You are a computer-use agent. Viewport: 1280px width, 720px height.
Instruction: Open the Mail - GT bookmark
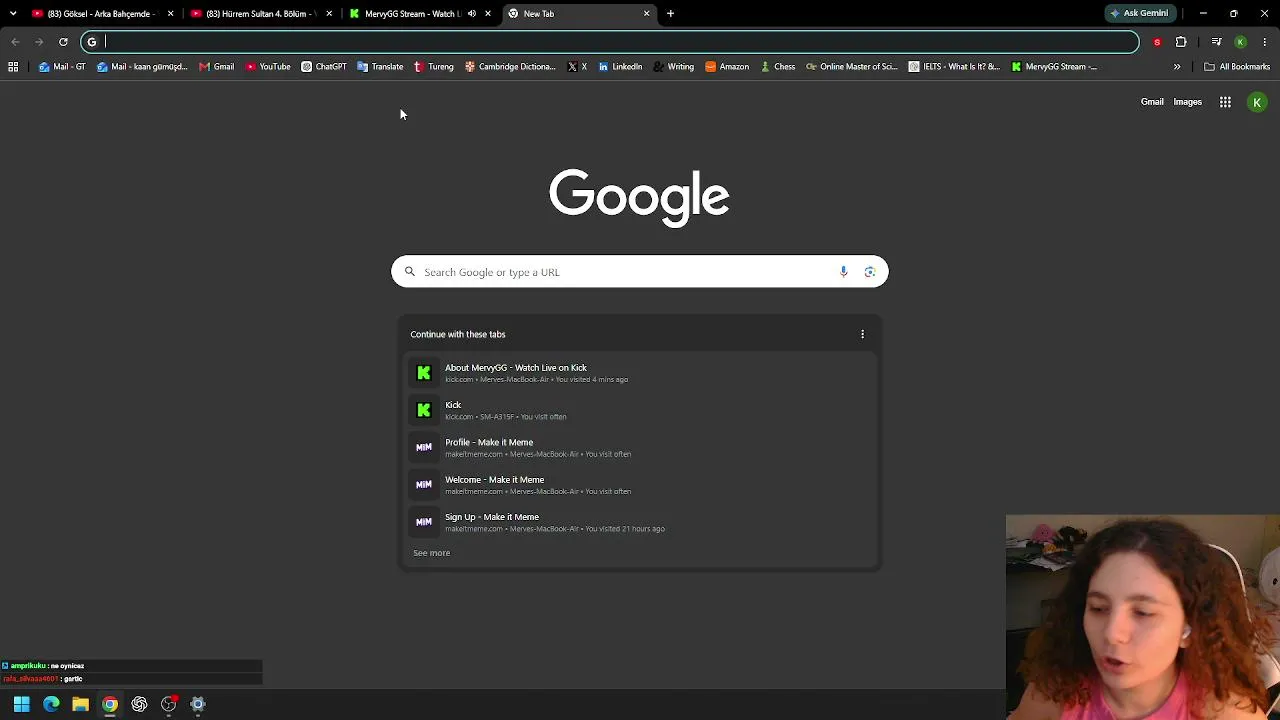[62, 67]
